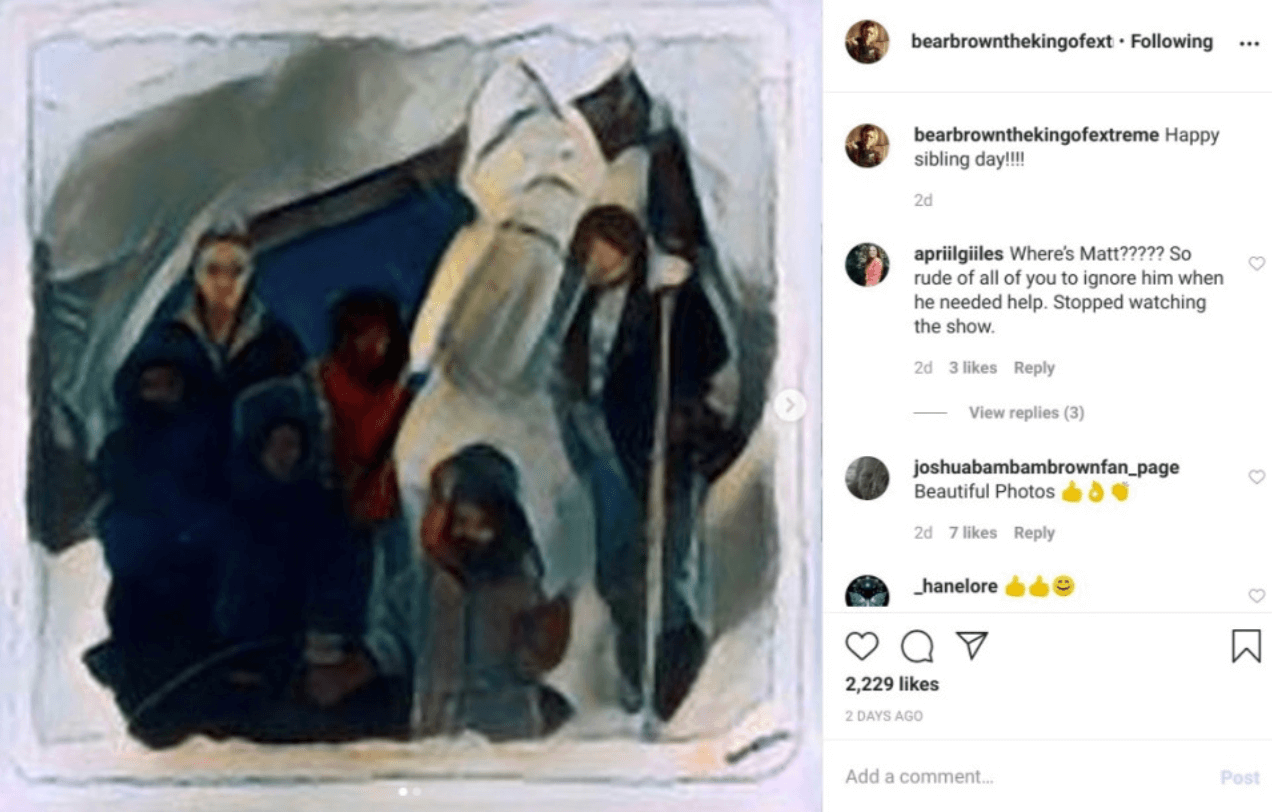Like the post with the heart icon
Image resolution: width=1272 pixels, height=812 pixels.
[x=861, y=647]
